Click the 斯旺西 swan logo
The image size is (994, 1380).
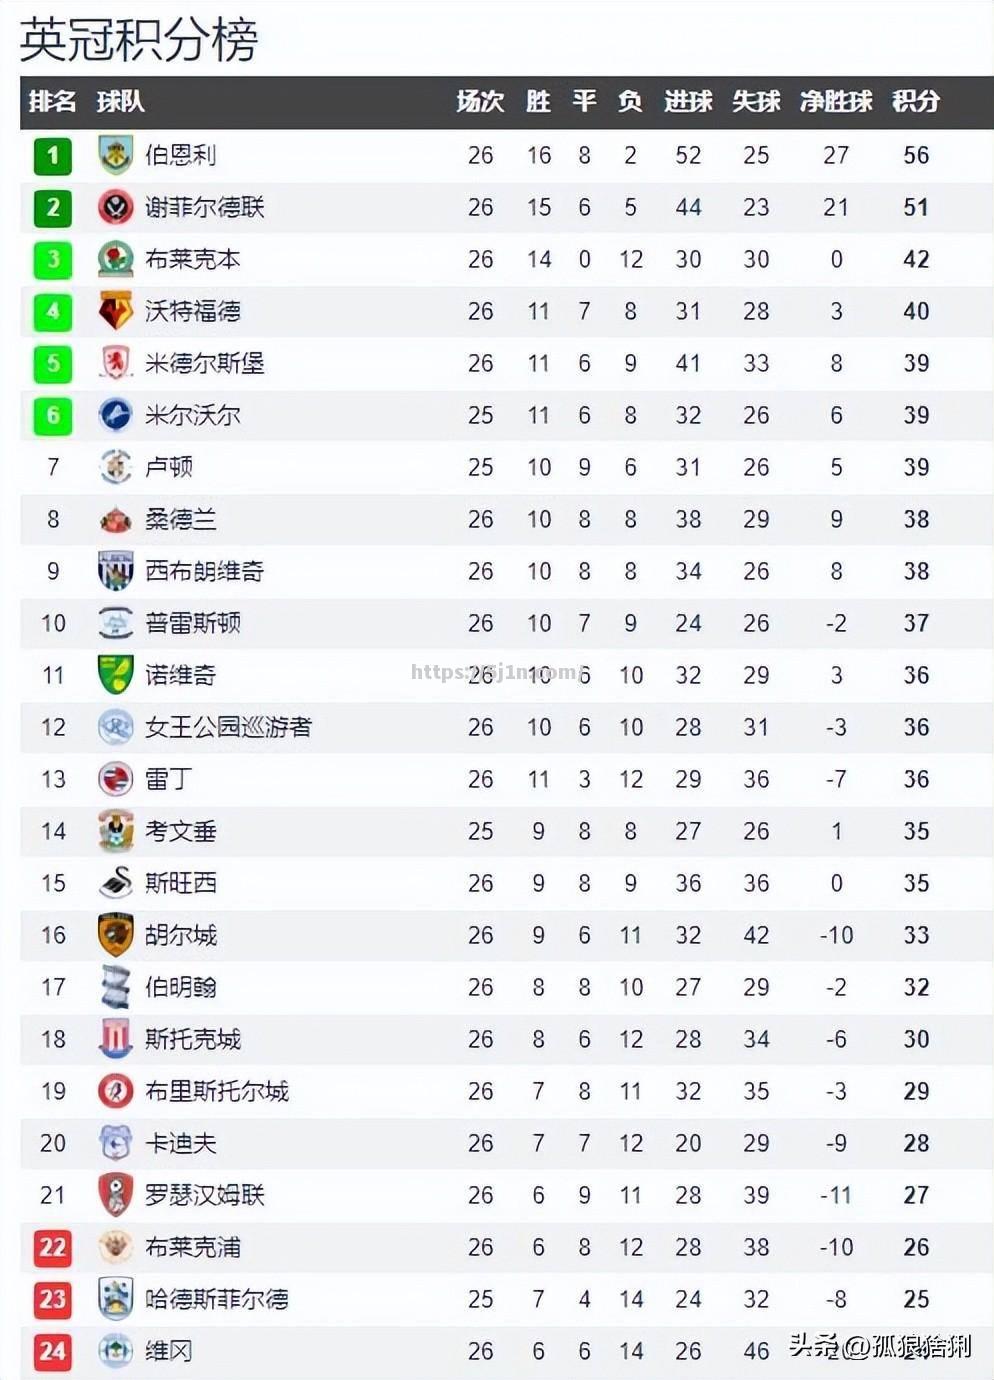click(116, 883)
